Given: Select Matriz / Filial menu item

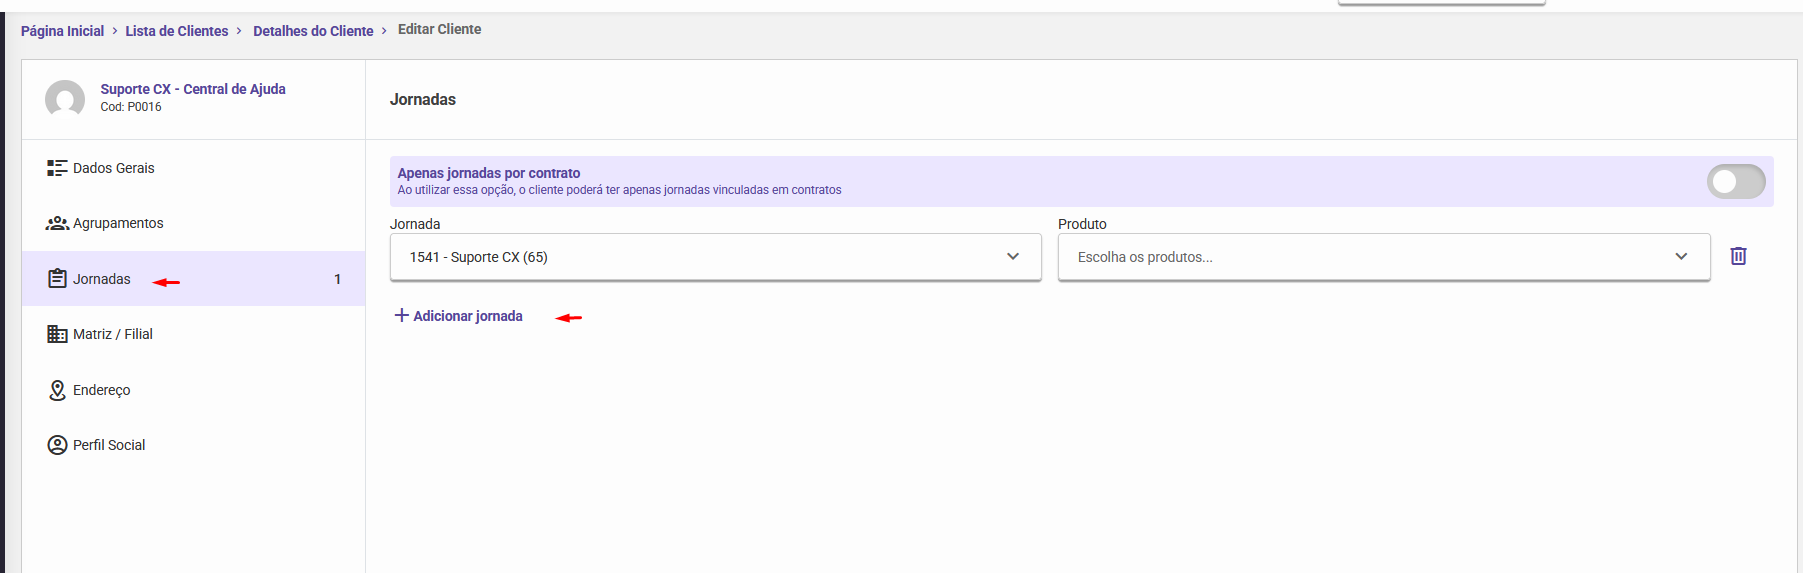Looking at the screenshot, I should click(113, 334).
